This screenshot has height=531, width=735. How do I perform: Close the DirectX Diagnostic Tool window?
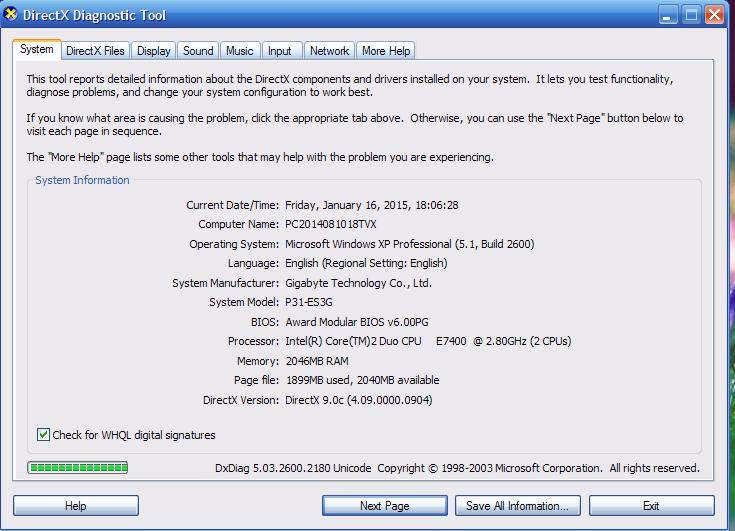(x=714, y=15)
